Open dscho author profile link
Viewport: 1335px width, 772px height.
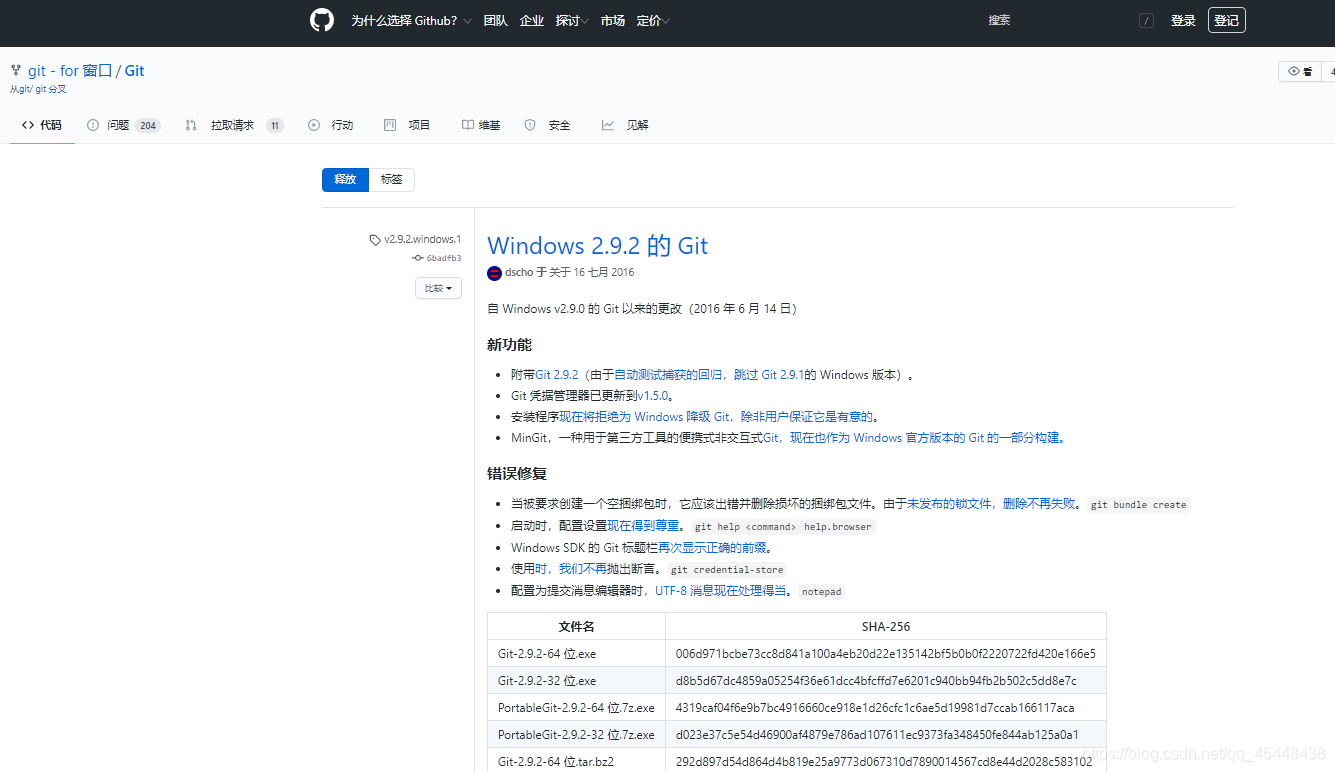click(x=519, y=273)
